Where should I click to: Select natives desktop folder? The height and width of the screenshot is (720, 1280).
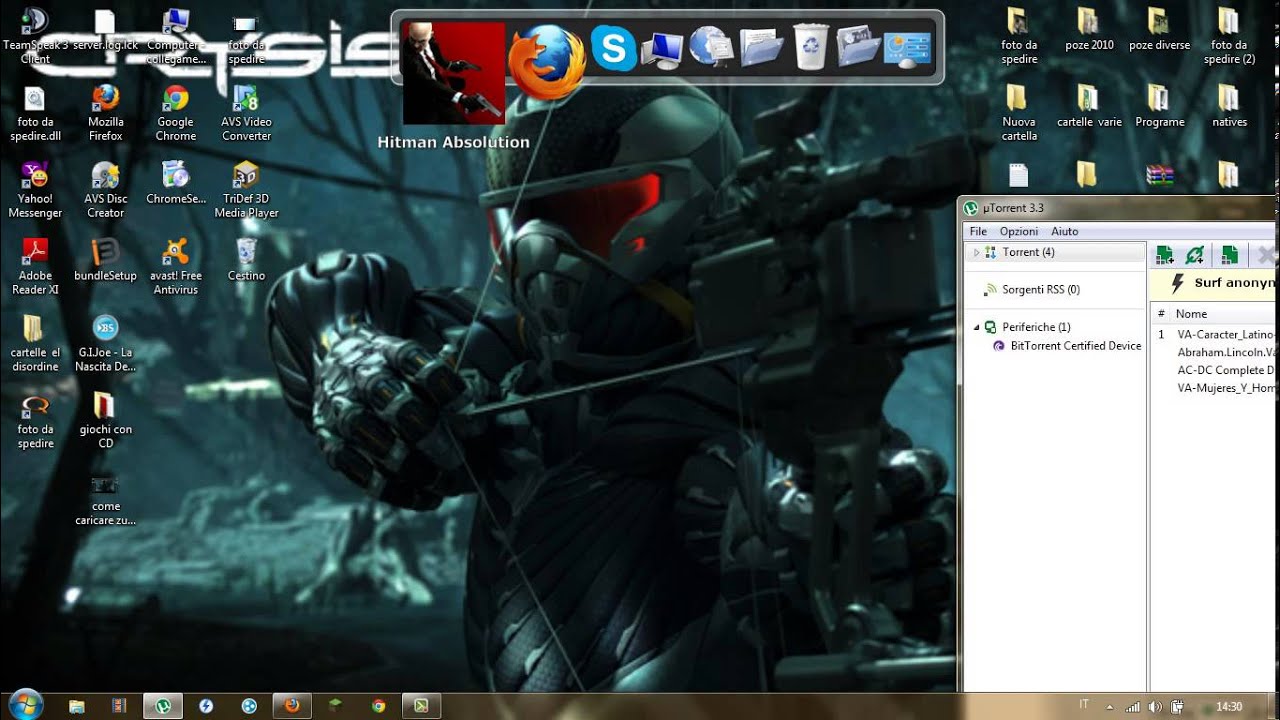(x=1229, y=107)
